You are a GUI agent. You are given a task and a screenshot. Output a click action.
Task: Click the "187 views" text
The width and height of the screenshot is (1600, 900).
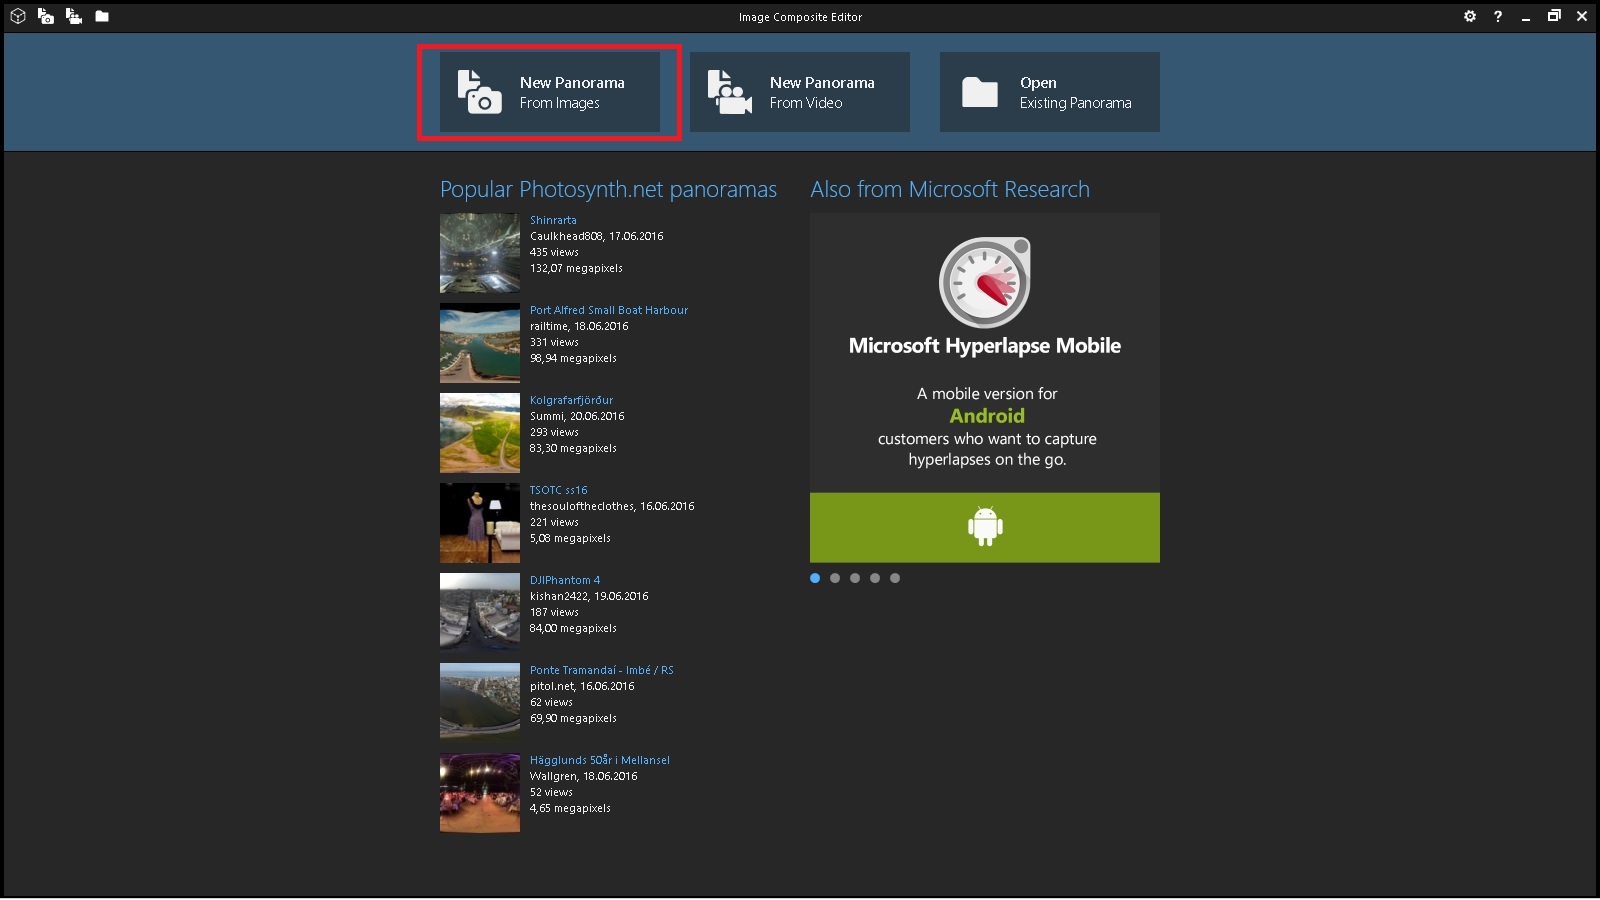554,612
